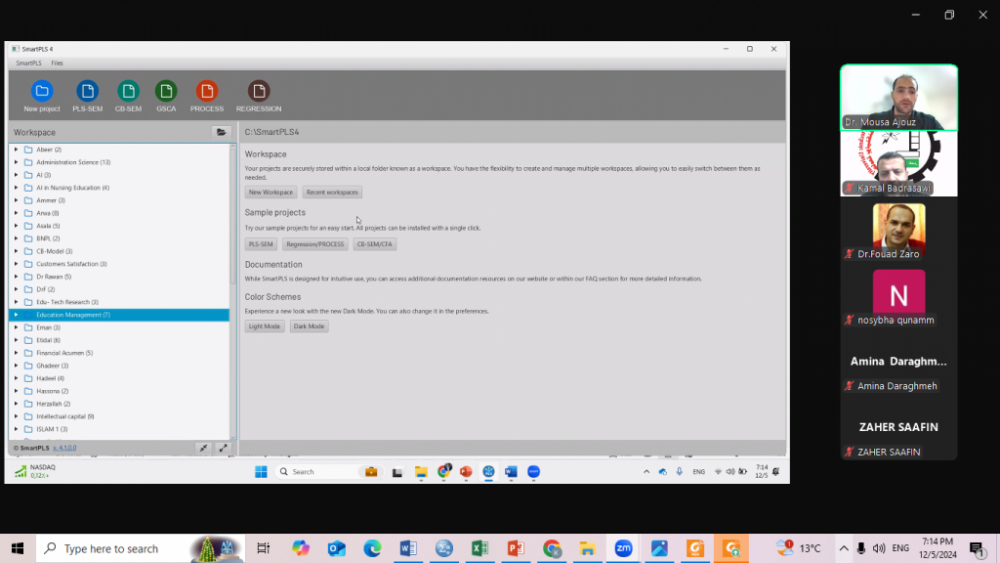Select the Ghadeer (3) project folder

(x=52, y=365)
